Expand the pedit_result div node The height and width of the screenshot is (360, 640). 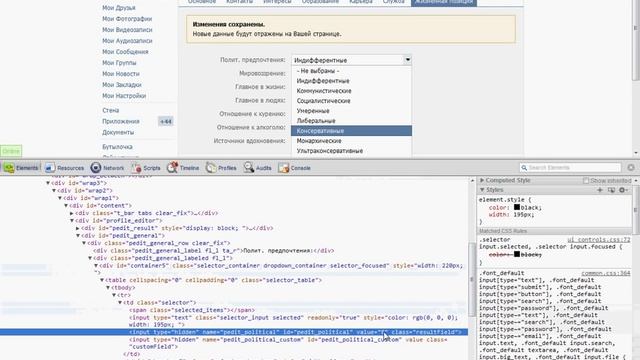coord(78,228)
